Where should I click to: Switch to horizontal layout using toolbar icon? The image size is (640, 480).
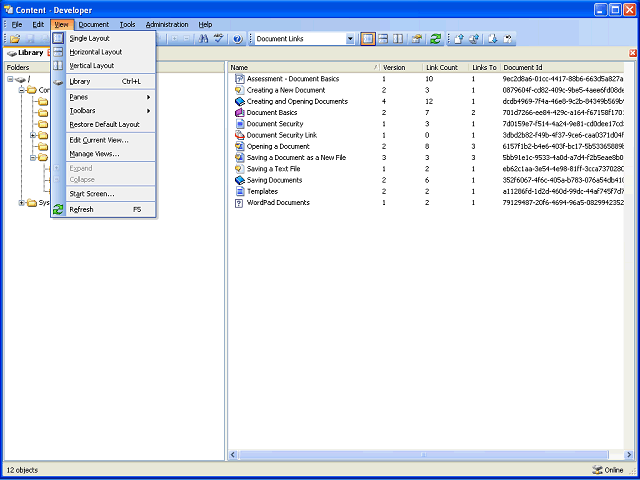(x=383, y=39)
